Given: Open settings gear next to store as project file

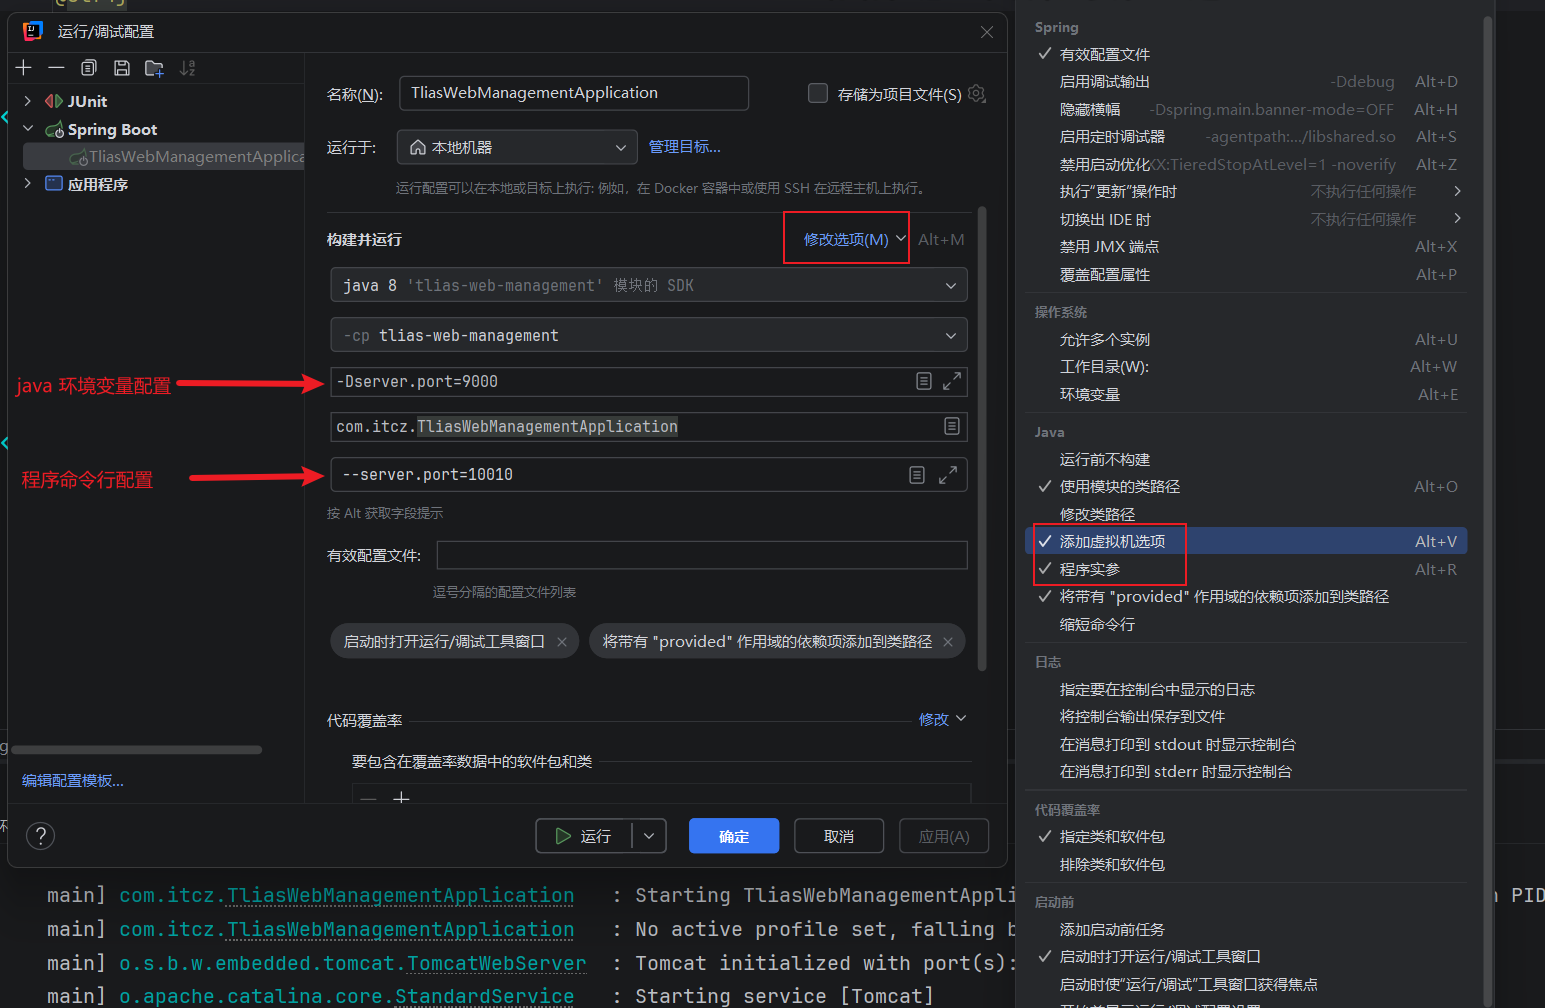Looking at the screenshot, I should (x=977, y=93).
